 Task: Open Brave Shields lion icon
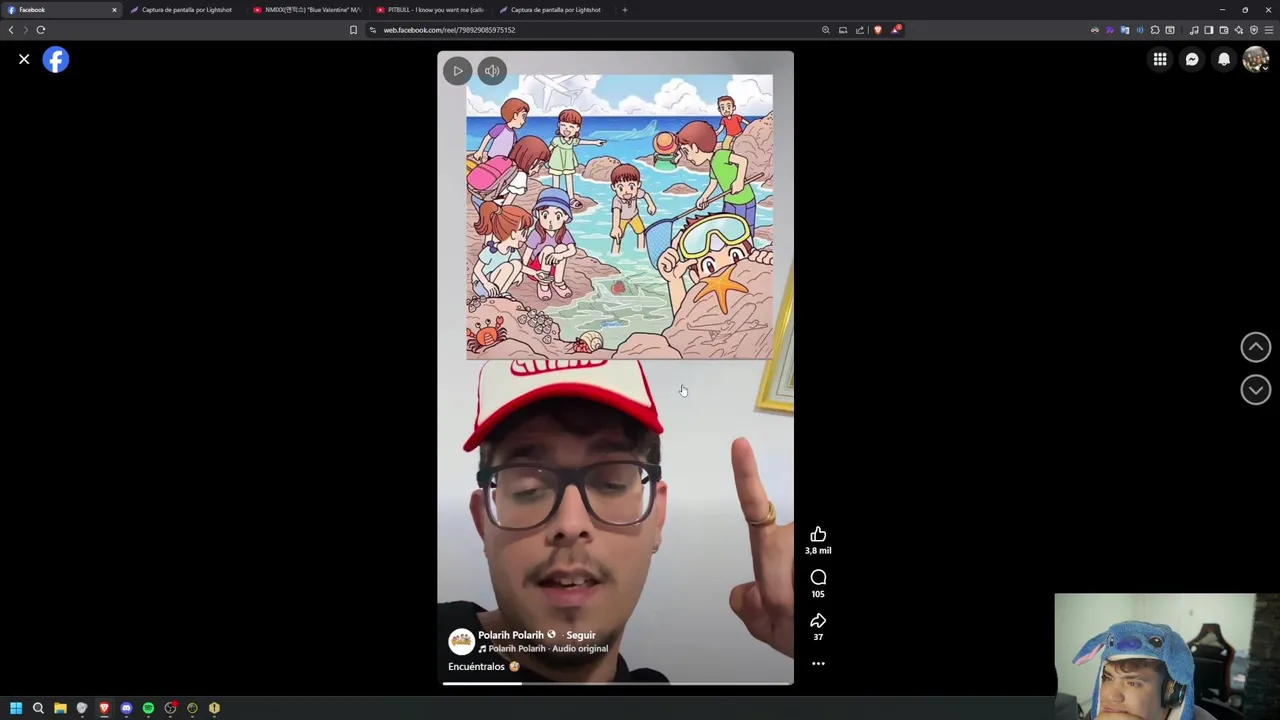(x=878, y=30)
